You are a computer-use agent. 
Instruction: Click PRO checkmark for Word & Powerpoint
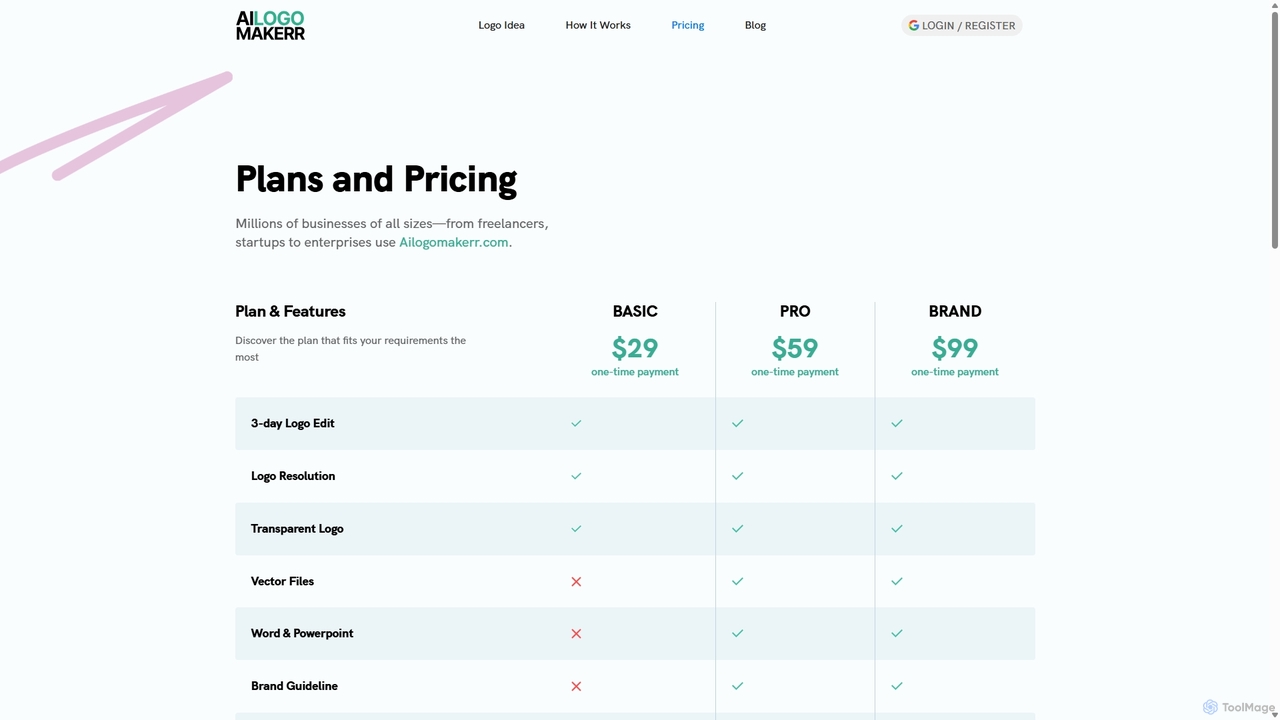(x=737, y=633)
